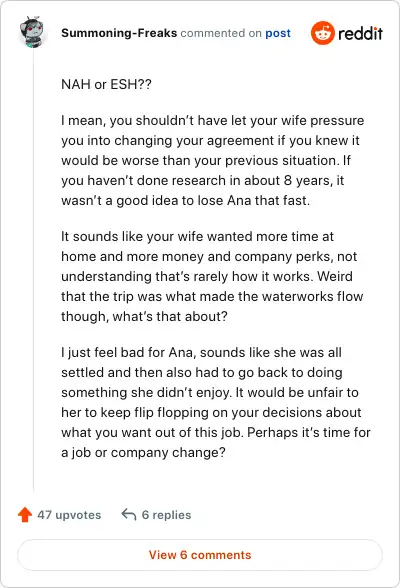Click the View 6 comments button

(x=200, y=555)
